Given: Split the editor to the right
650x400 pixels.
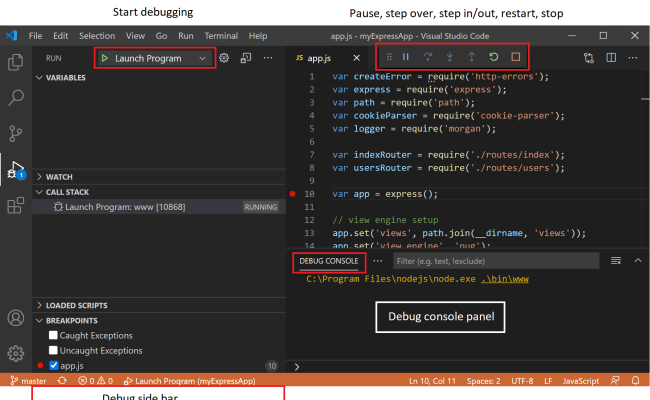Looking at the screenshot, I should coord(611,58).
